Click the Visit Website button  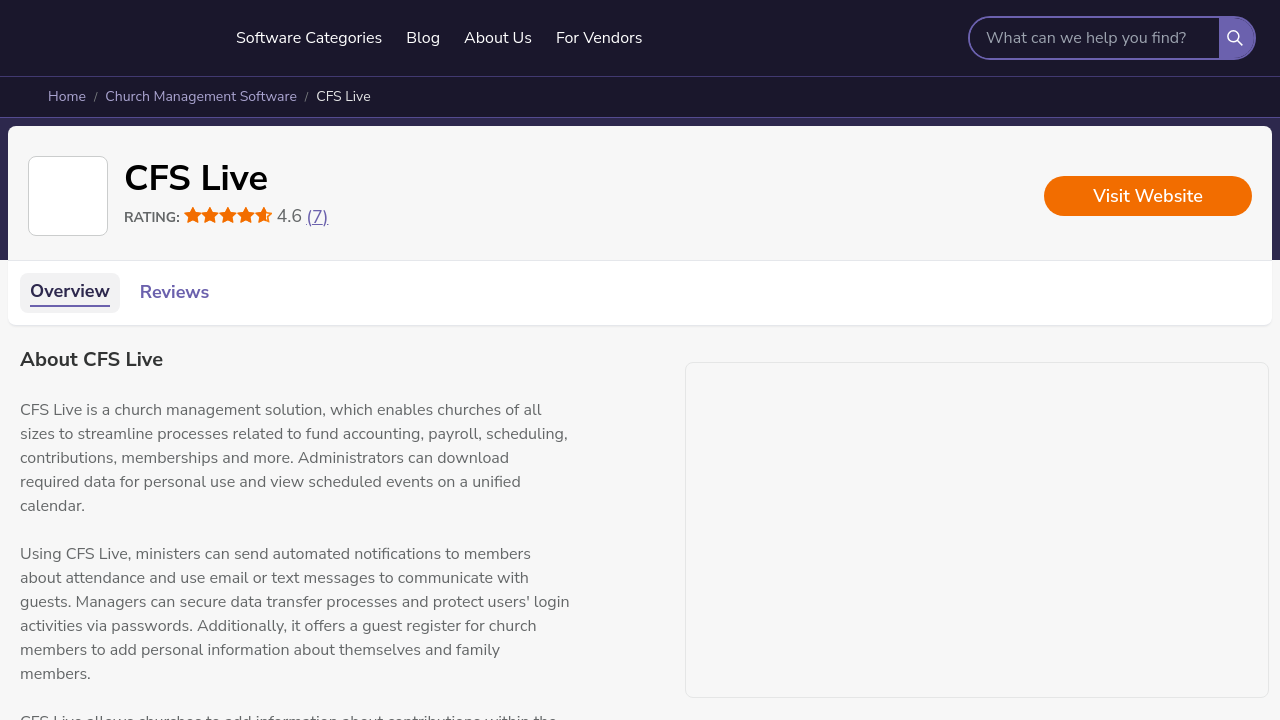1148,196
